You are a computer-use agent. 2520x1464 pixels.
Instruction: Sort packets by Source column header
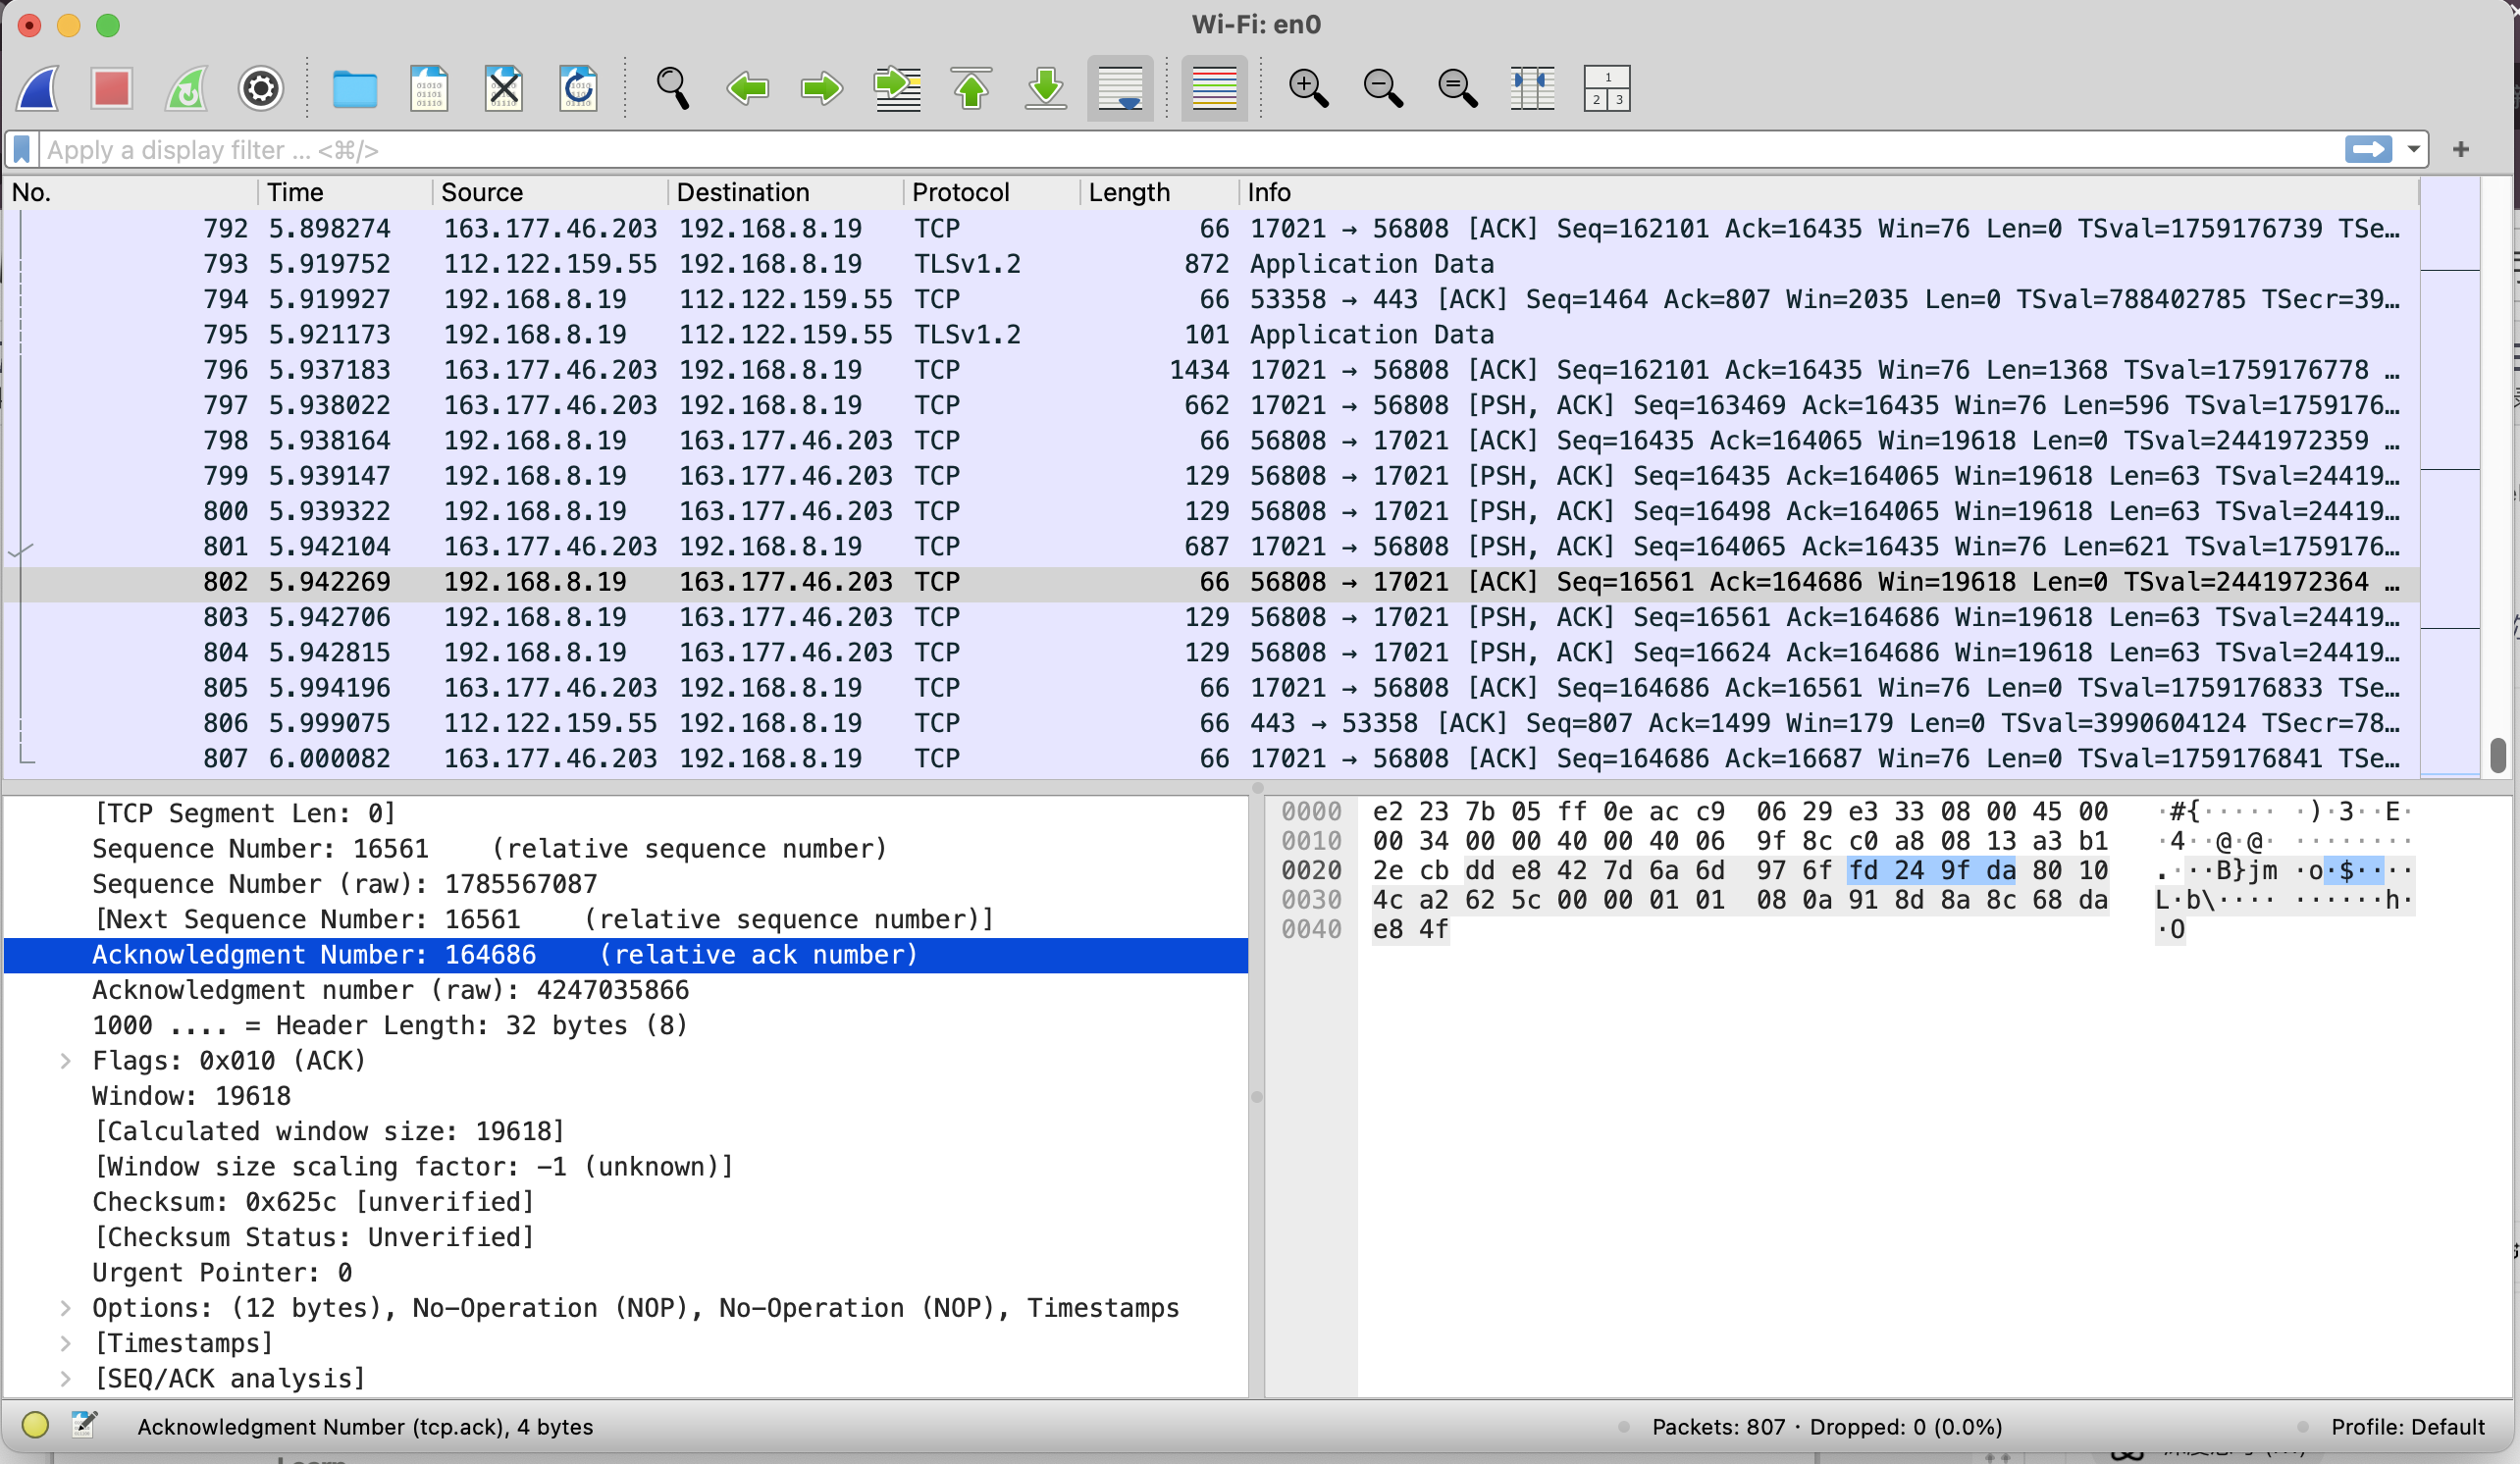click(482, 192)
